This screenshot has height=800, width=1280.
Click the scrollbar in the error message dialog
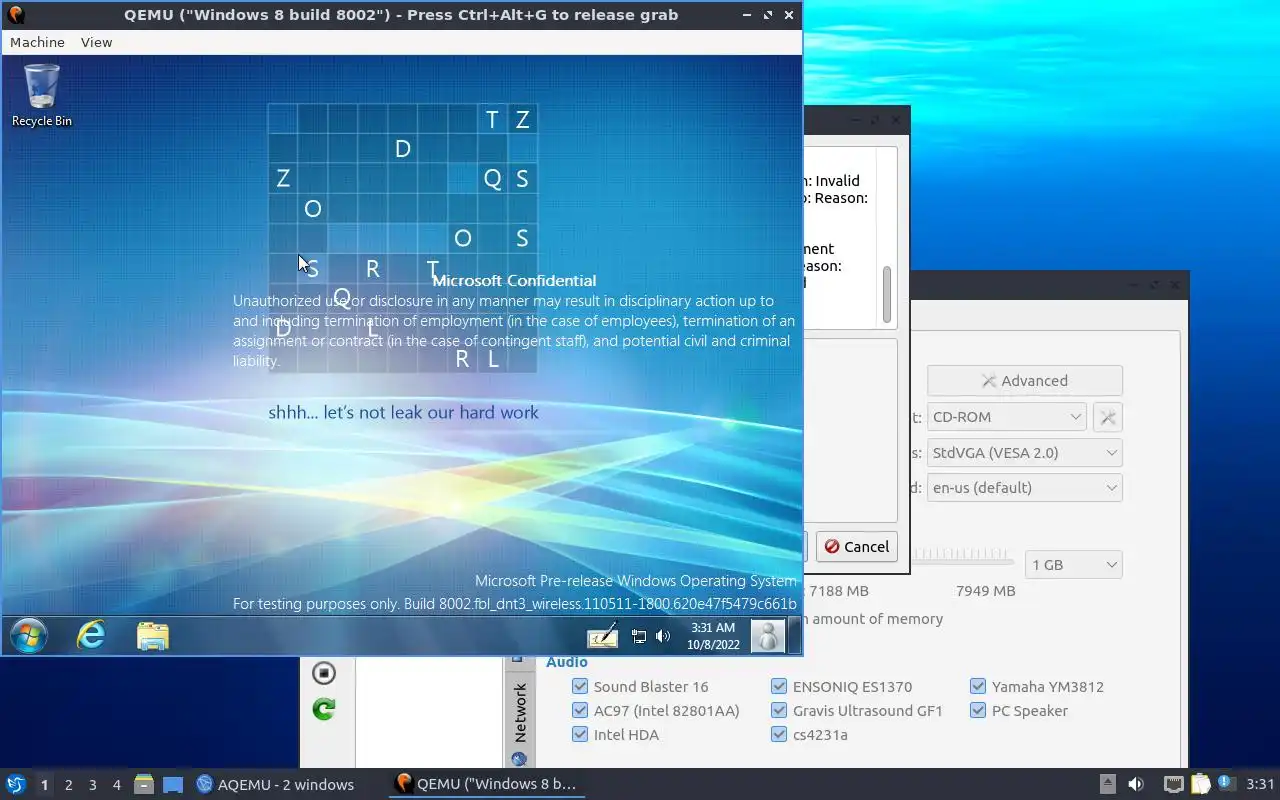click(886, 295)
